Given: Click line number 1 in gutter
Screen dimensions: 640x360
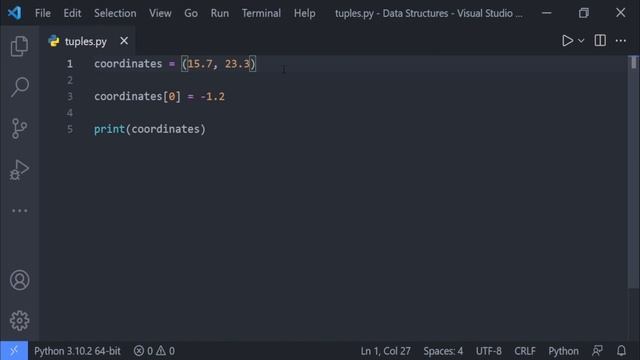Looking at the screenshot, I should click(70, 64).
